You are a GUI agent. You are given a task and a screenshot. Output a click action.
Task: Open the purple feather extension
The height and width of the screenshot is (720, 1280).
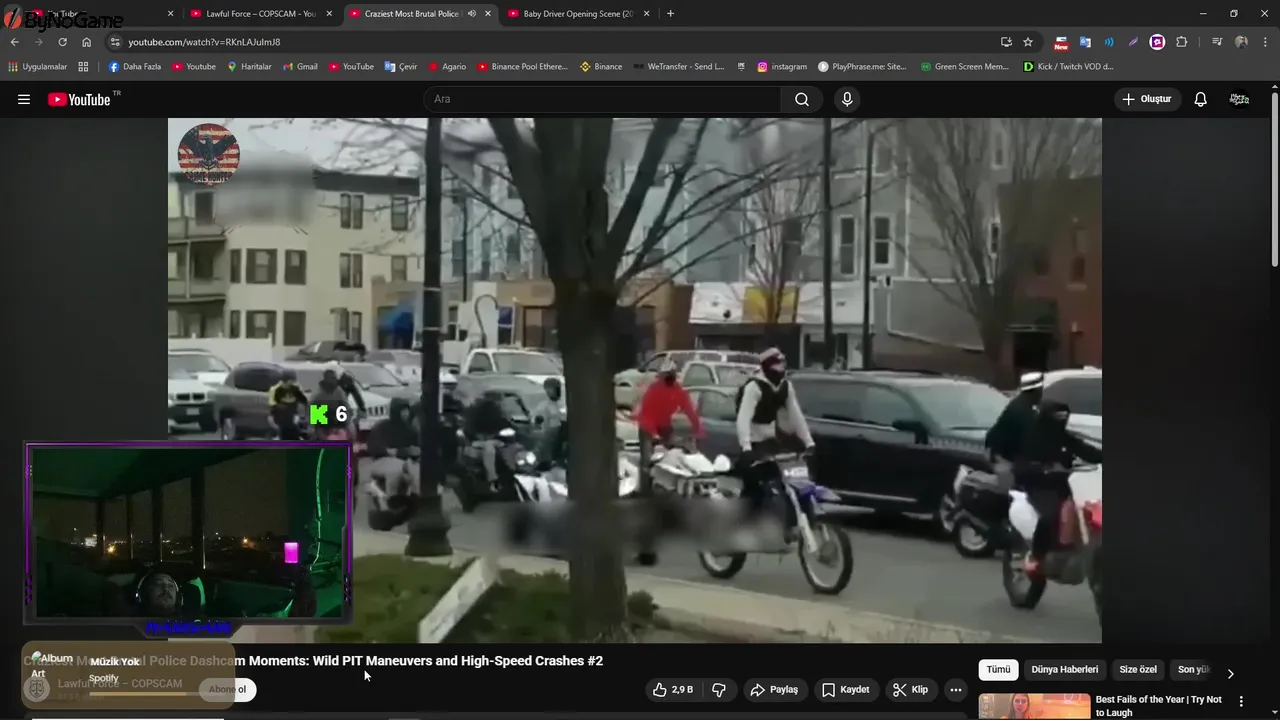1133,42
